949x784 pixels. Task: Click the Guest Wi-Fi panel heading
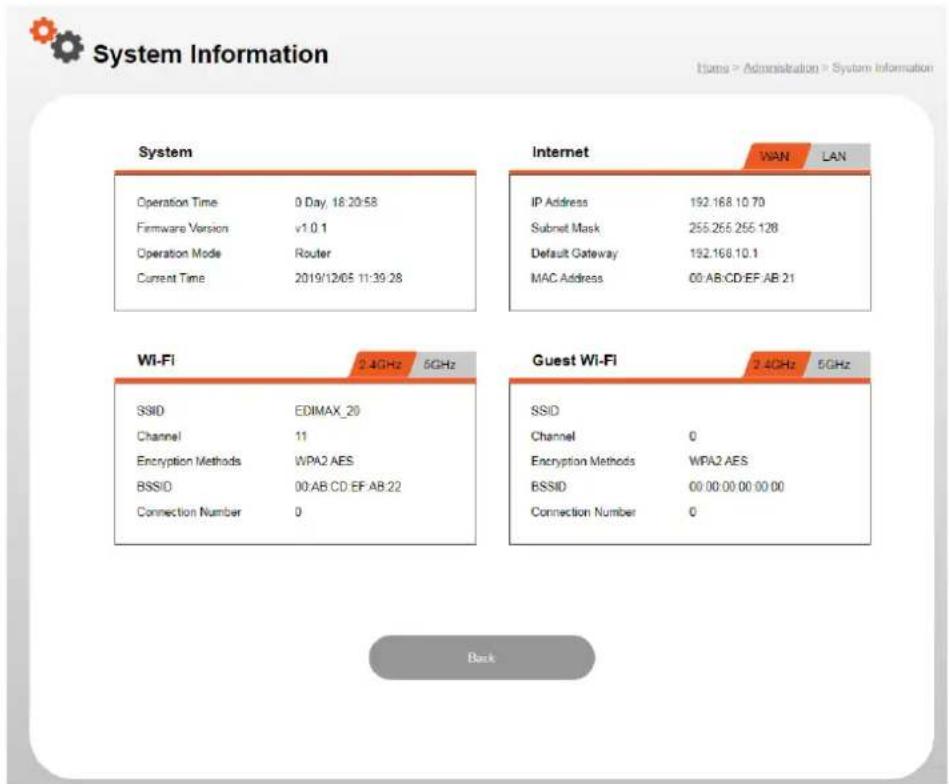click(x=575, y=360)
